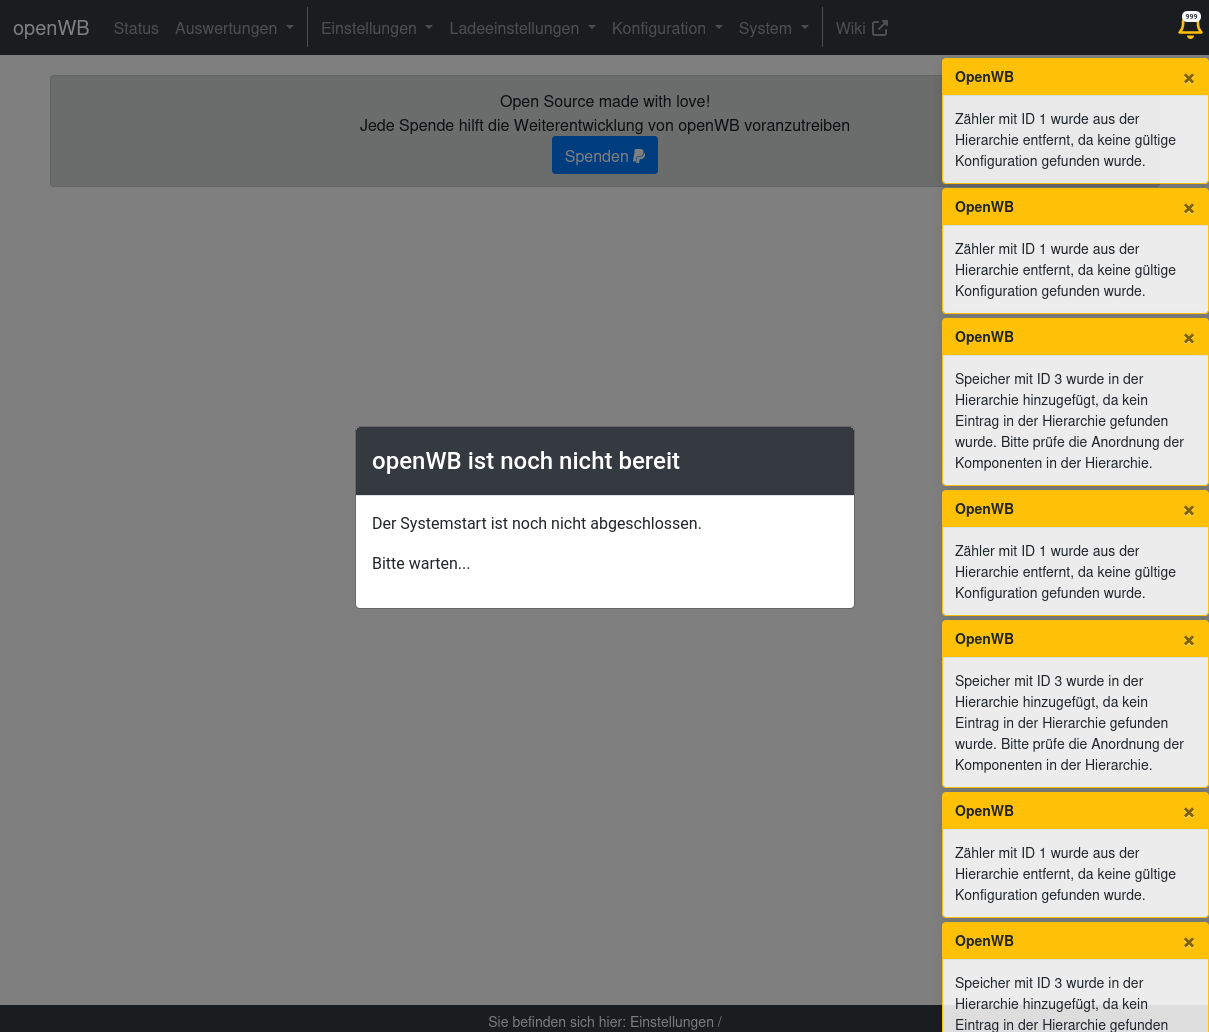Close the bottom partially visible OpenWB toast
The height and width of the screenshot is (1032, 1209).
[x=1189, y=942]
